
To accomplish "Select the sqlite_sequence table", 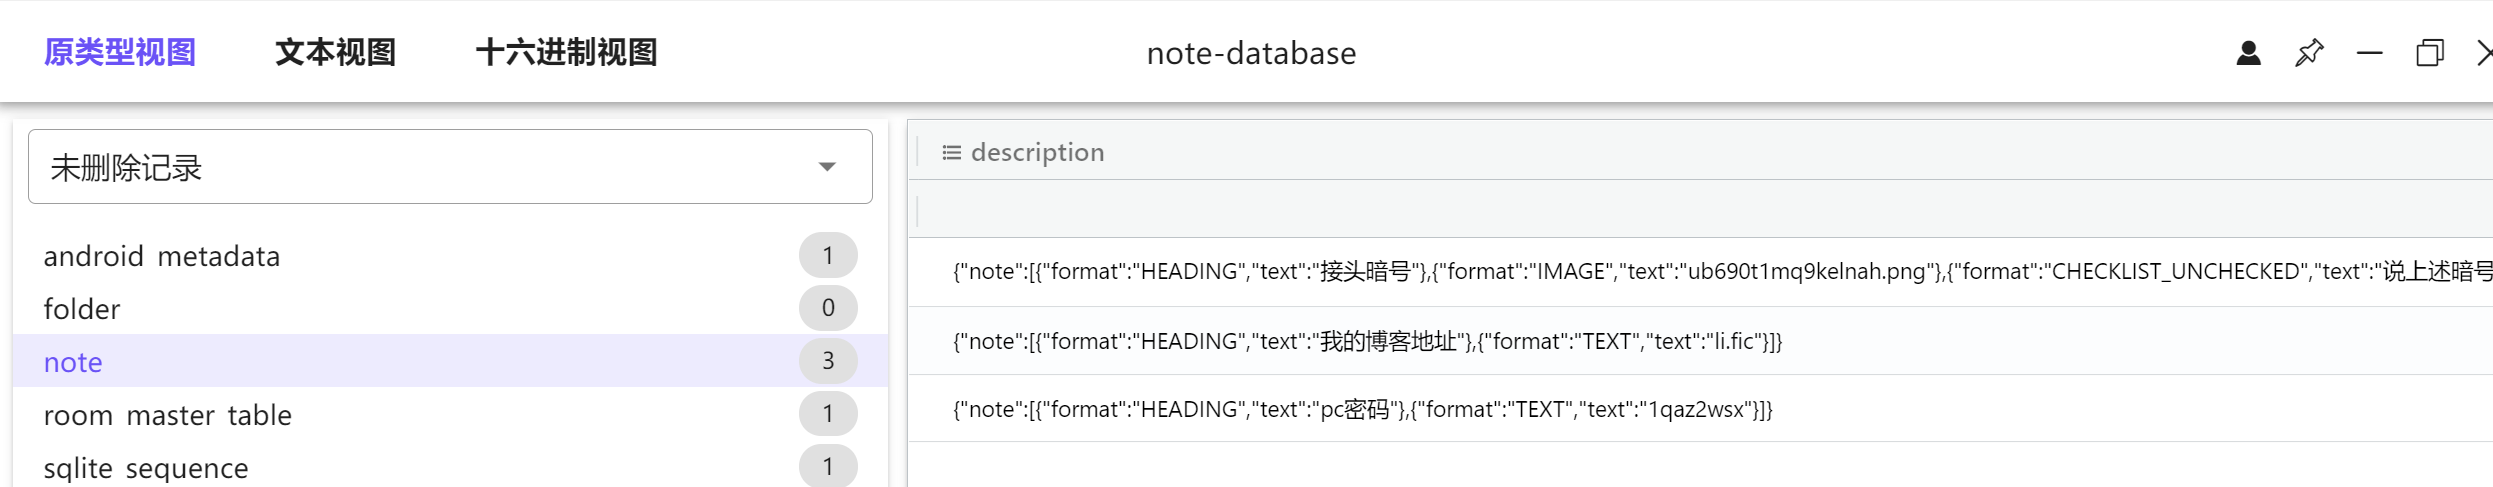I will tap(146, 468).
